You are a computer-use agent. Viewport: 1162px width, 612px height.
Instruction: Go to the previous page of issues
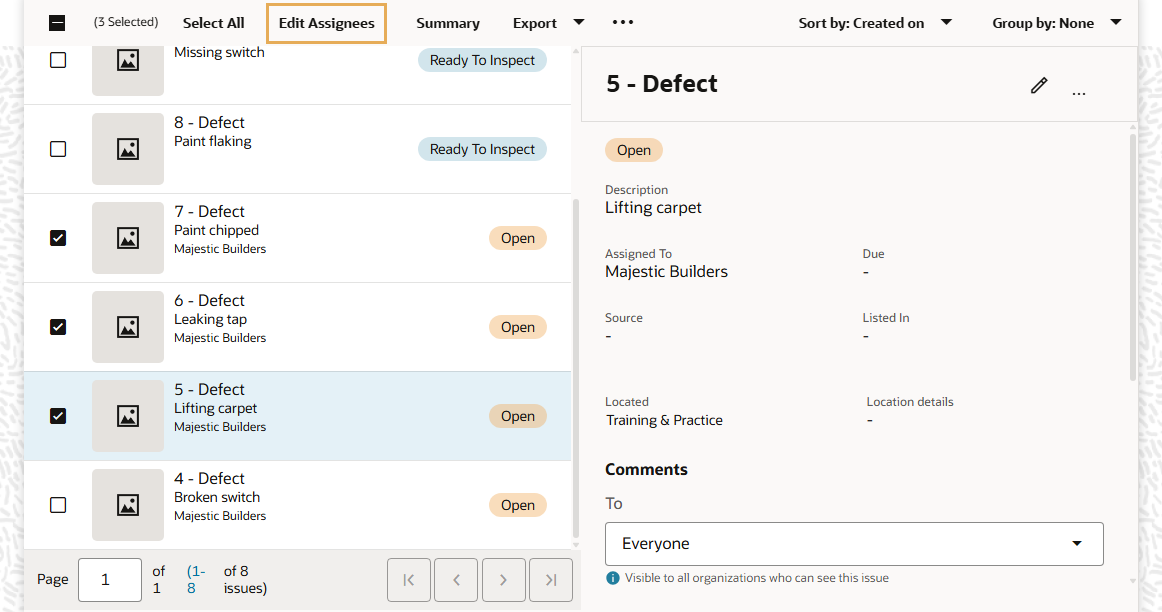click(x=456, y=580)
